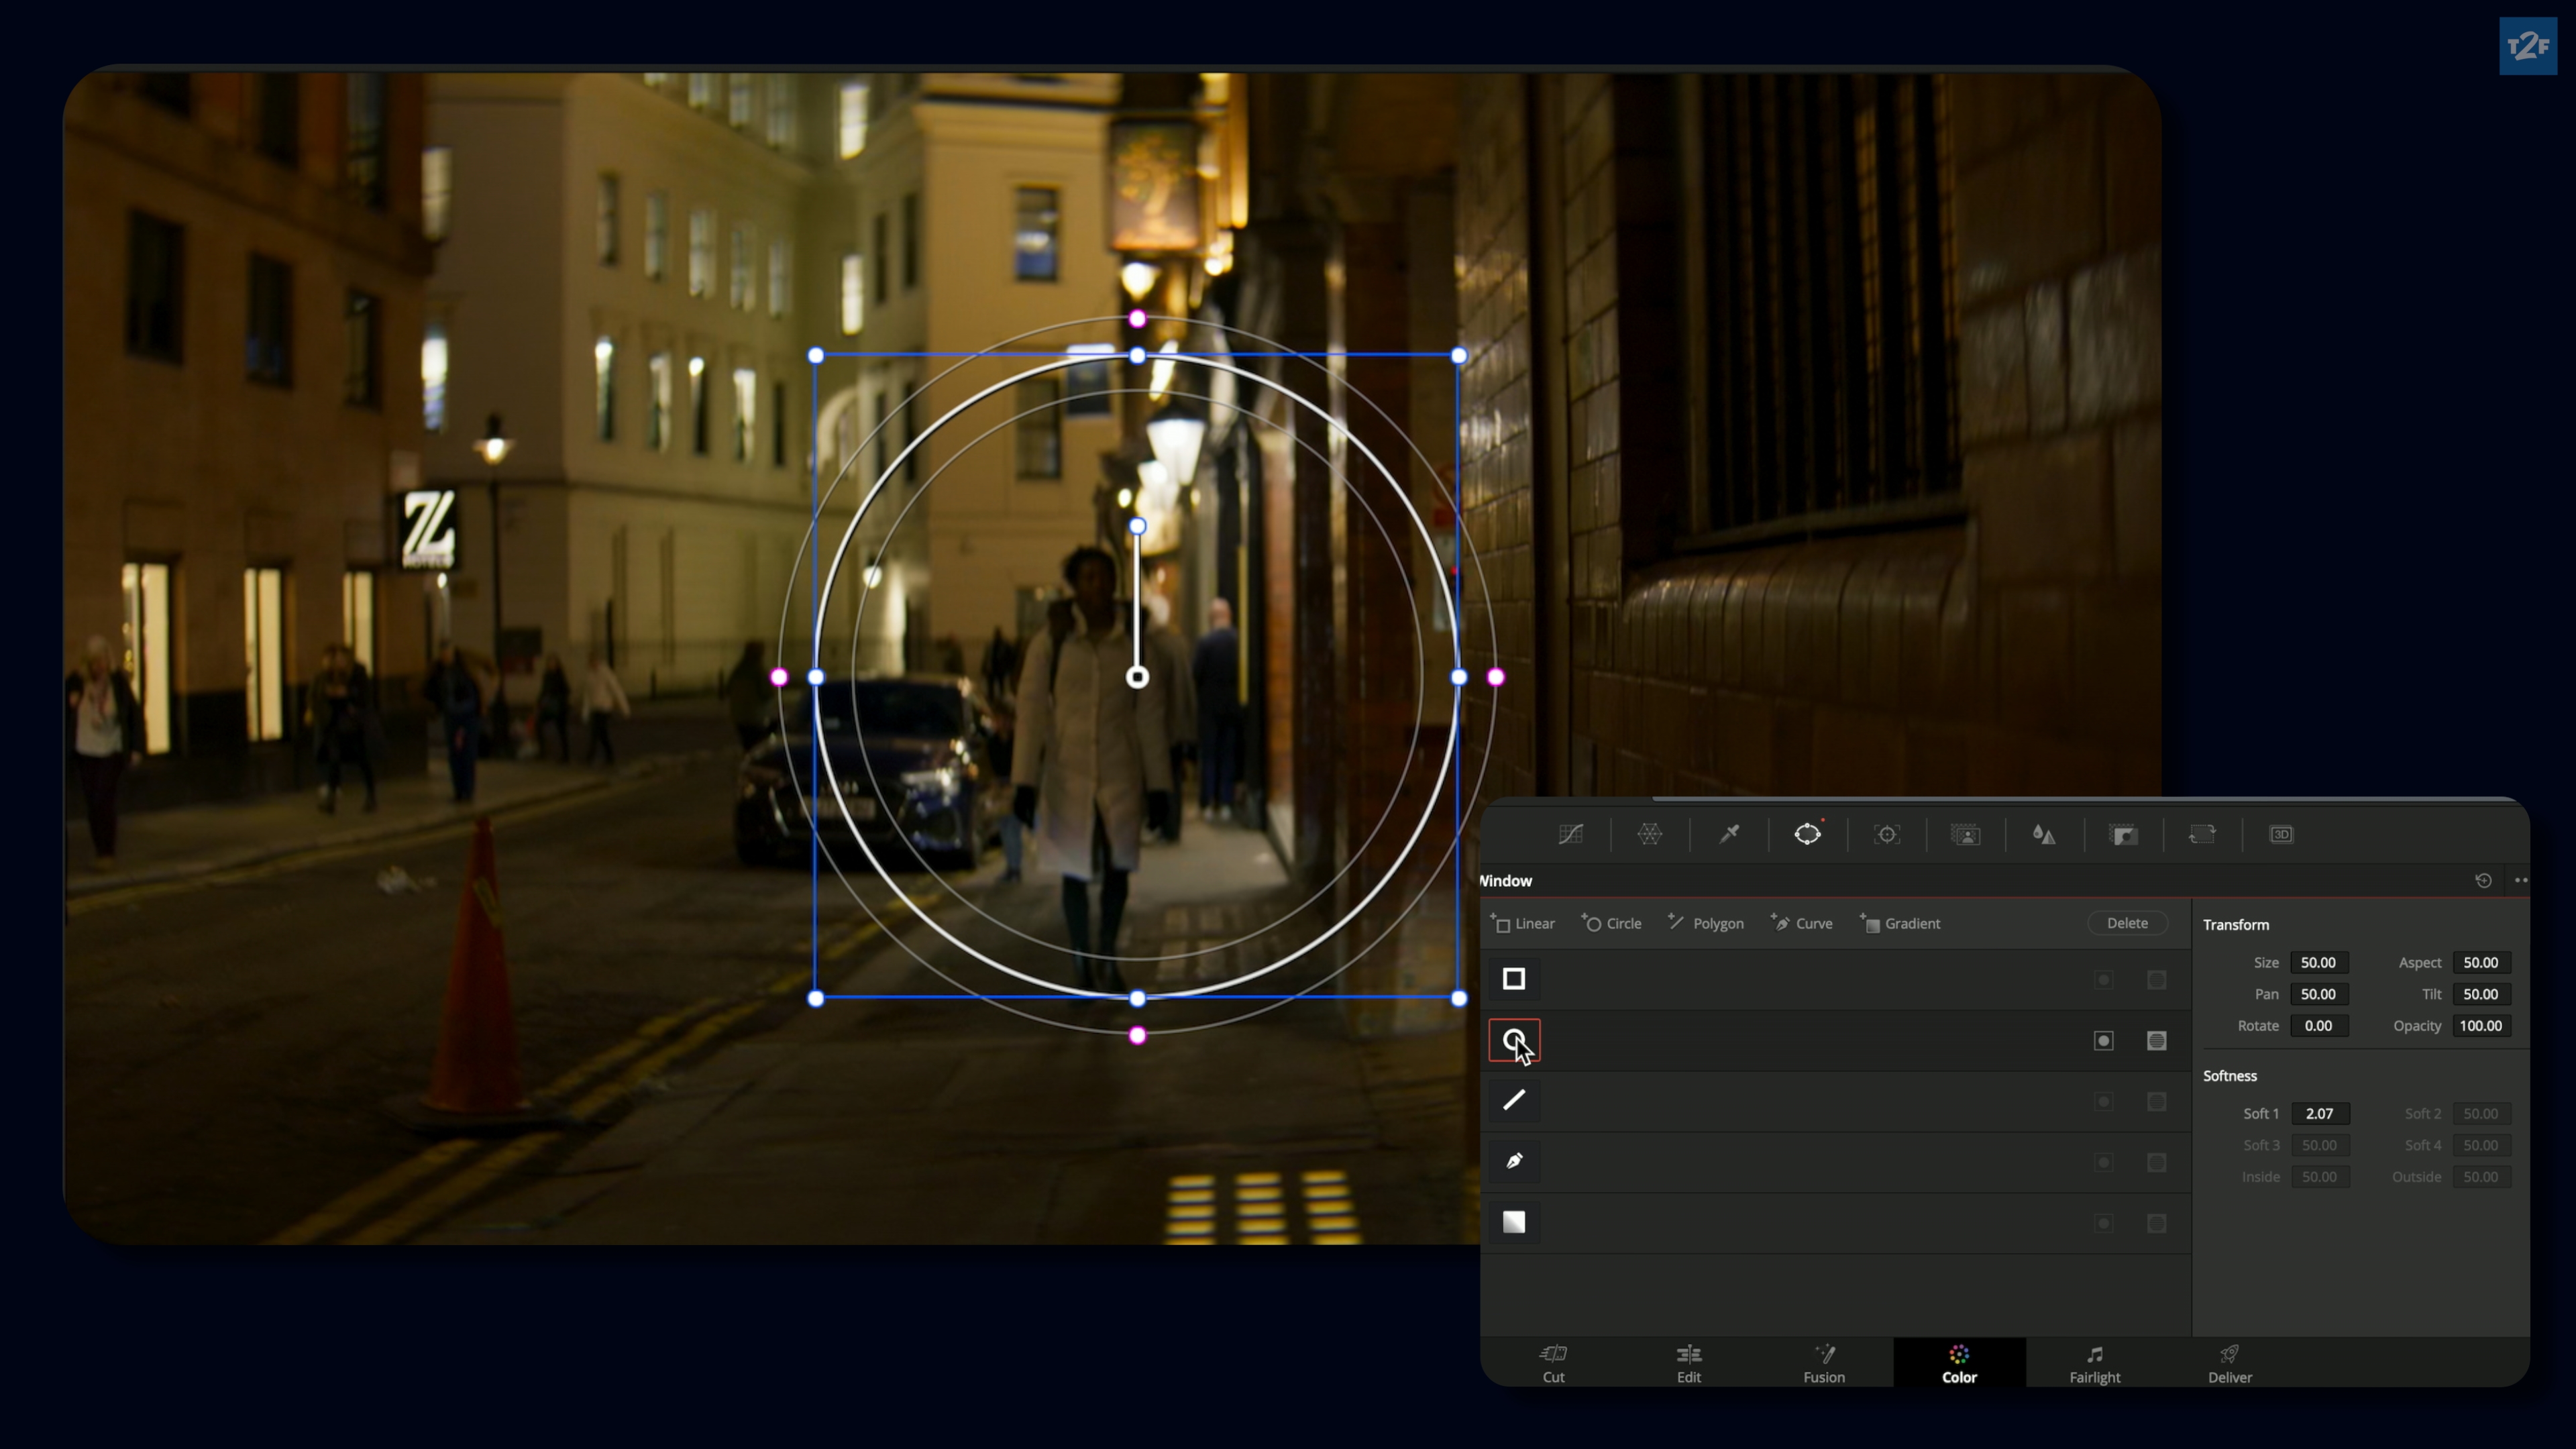Open the Blur/Sharpen palette icon

click(2044, 834)
